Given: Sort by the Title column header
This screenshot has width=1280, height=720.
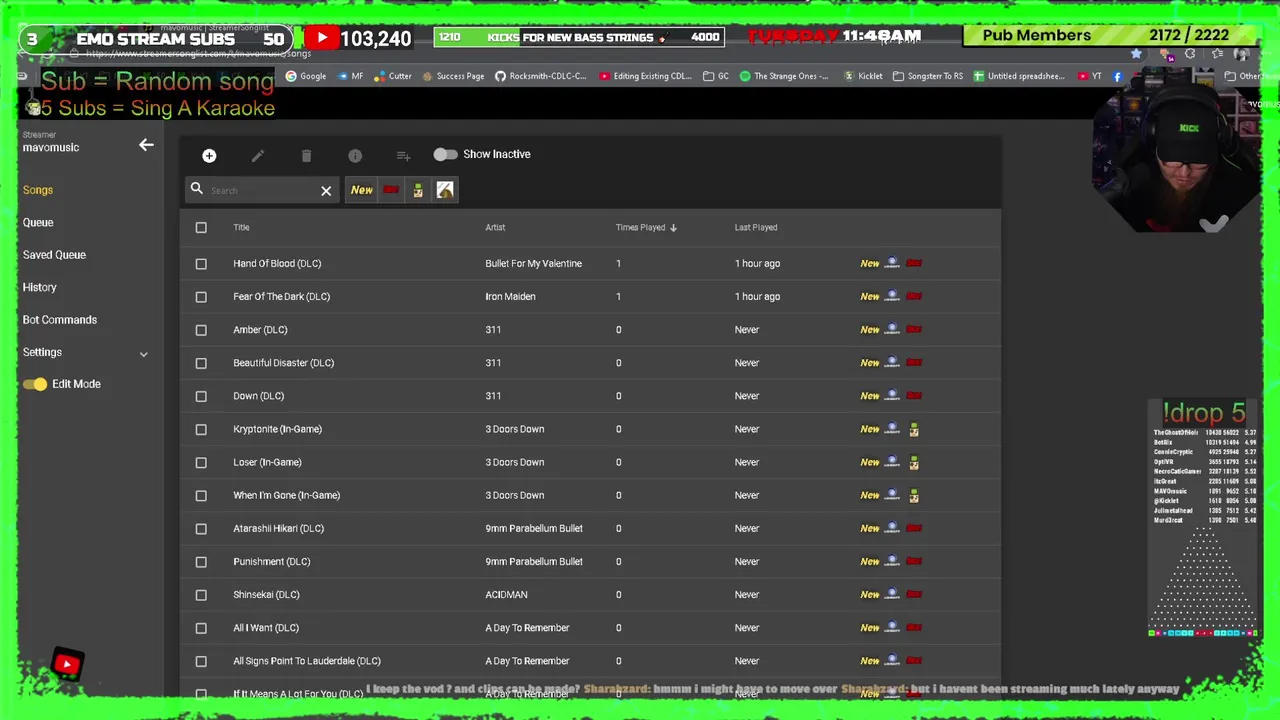Looking at the screenshot, I should (x=241, y=227).
